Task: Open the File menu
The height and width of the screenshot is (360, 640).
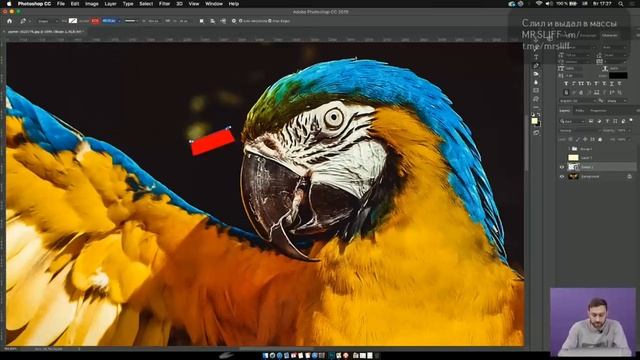Action: [x=61, y=4]
